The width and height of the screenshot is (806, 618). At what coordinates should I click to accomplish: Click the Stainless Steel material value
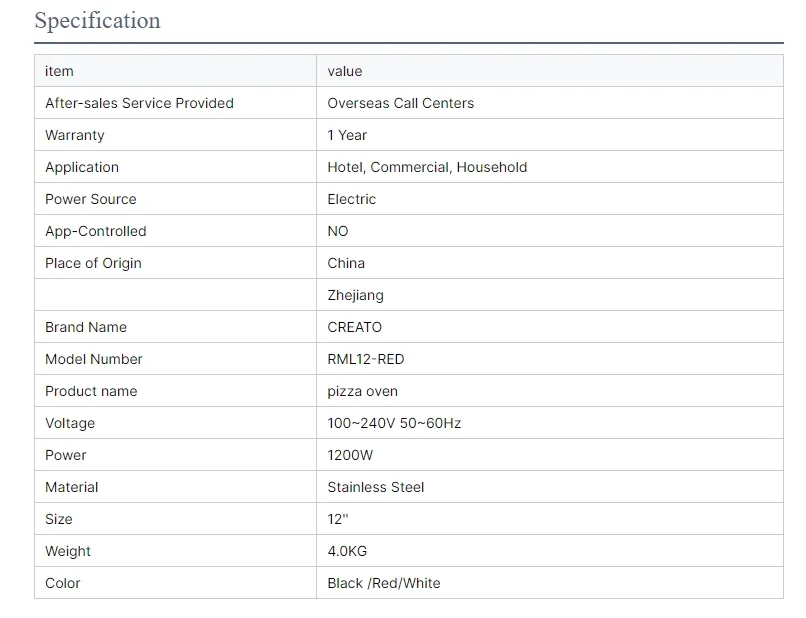(376, 487)
